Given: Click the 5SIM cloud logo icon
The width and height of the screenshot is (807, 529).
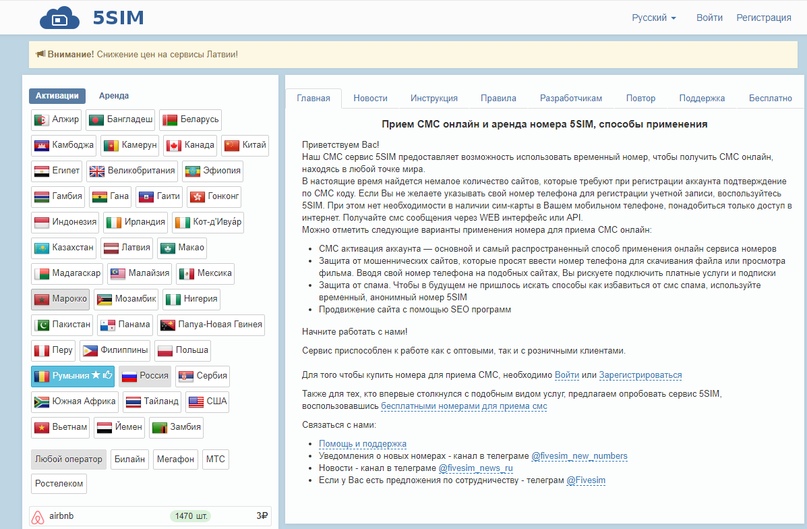Looking at the screenshot, I should (60, 18).
